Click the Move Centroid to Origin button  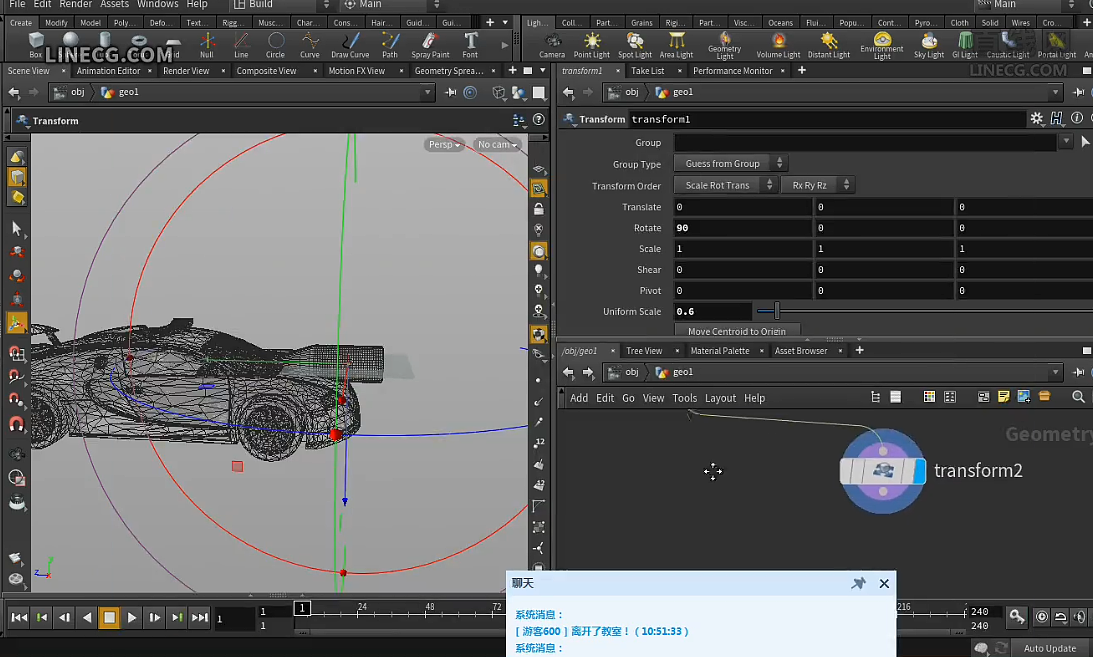(737, 330)
